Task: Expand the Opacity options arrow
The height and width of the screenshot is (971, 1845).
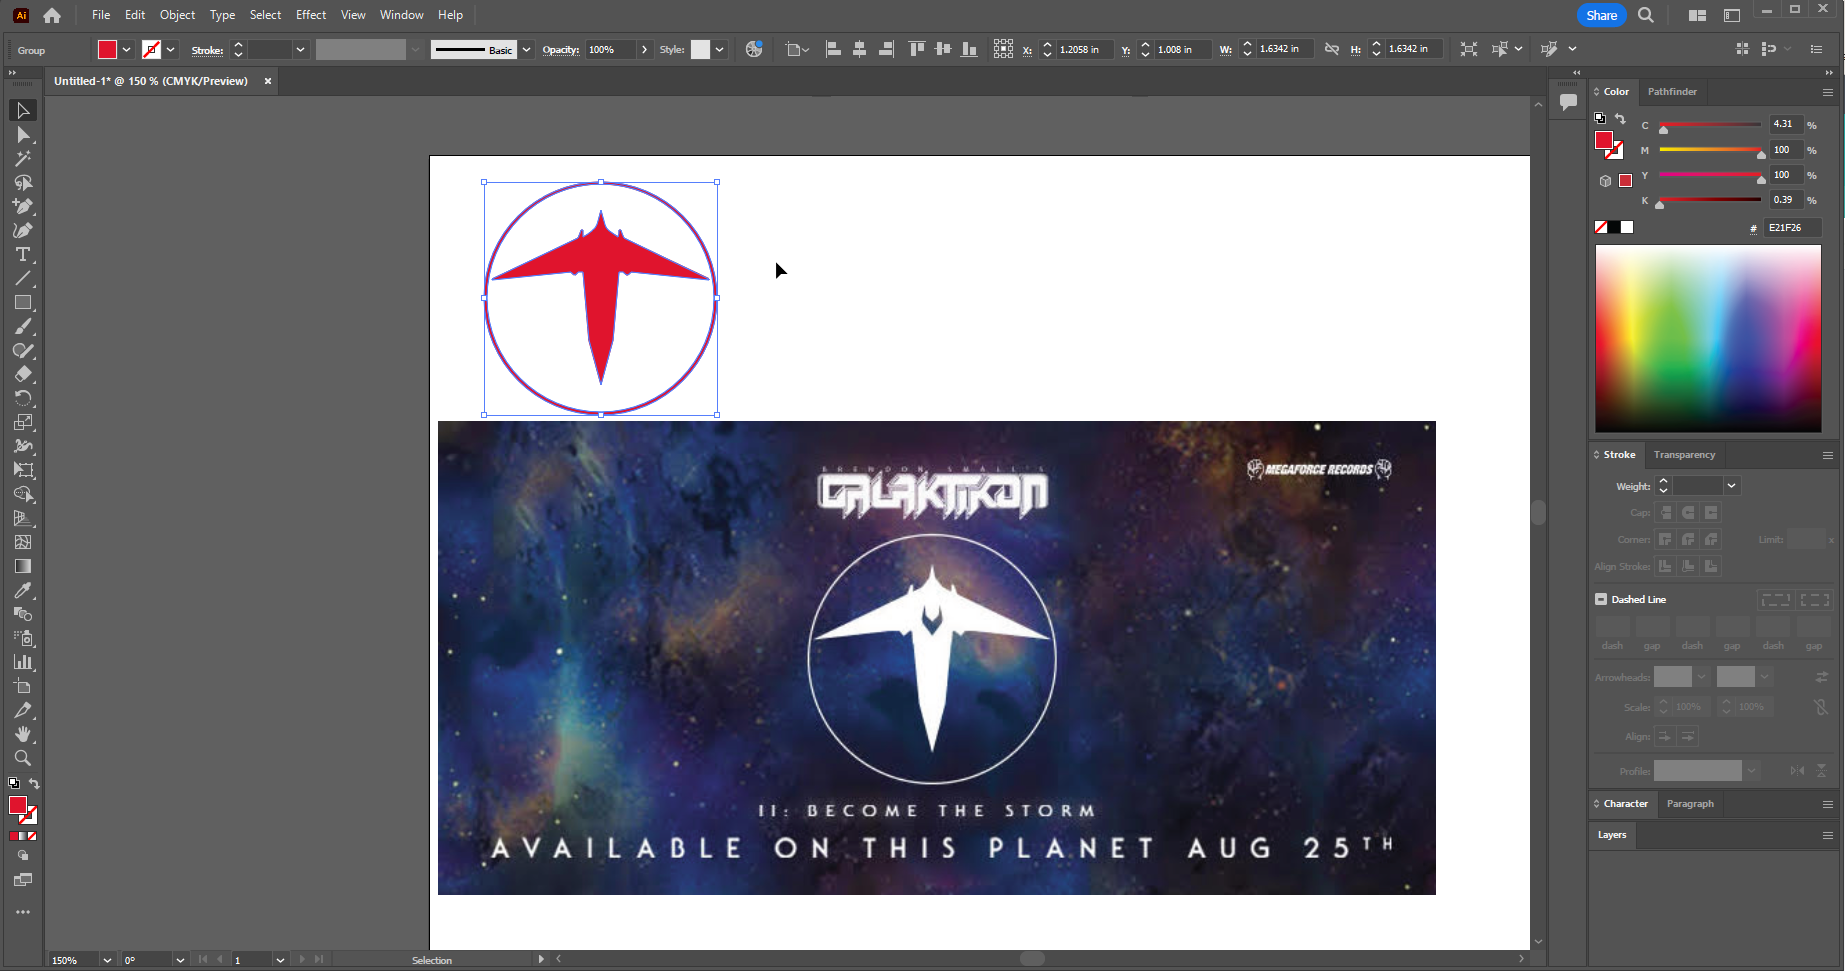Action: [x=644, y=49]
